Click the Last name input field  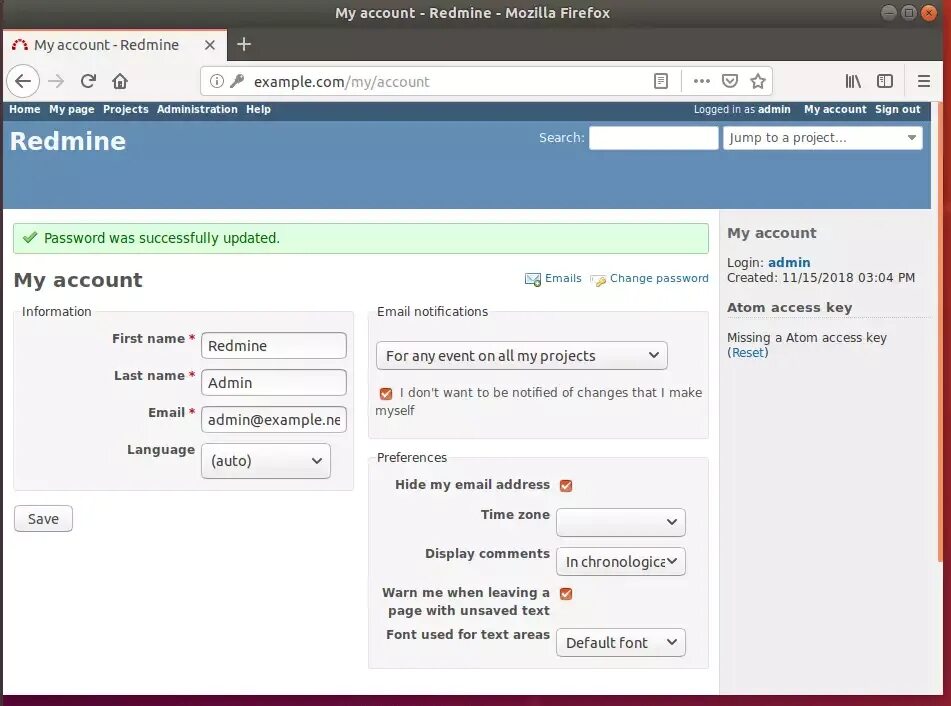274,382
